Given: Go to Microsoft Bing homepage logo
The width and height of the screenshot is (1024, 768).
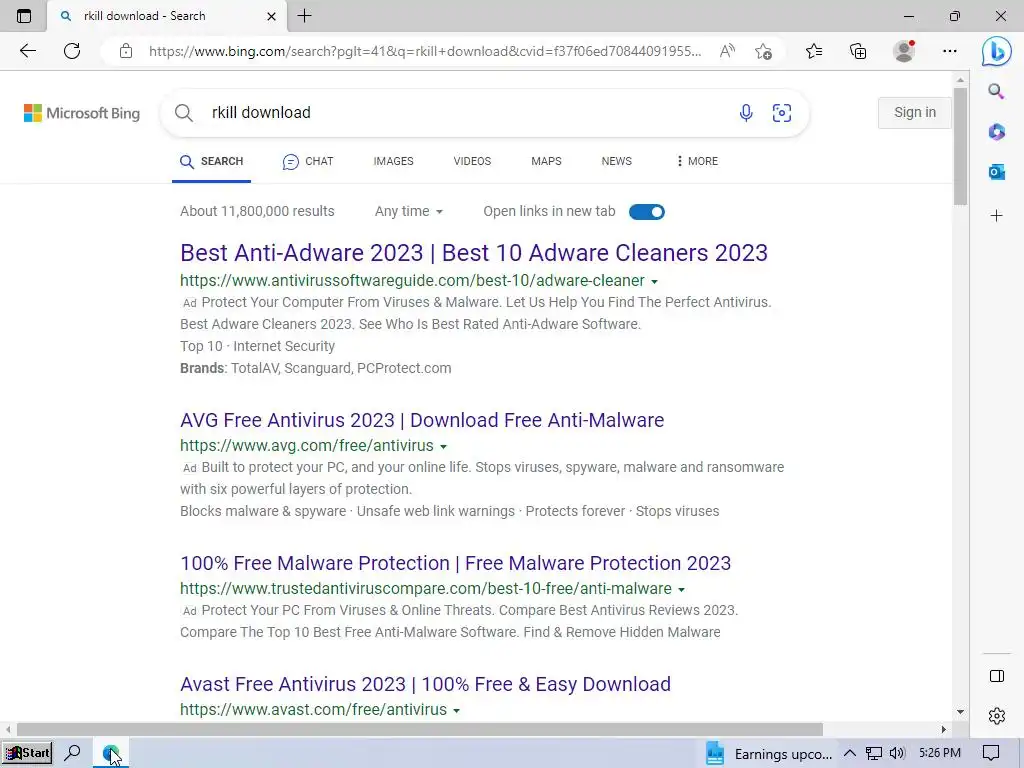Looking at the screenshot, I should tap(82, 113).
